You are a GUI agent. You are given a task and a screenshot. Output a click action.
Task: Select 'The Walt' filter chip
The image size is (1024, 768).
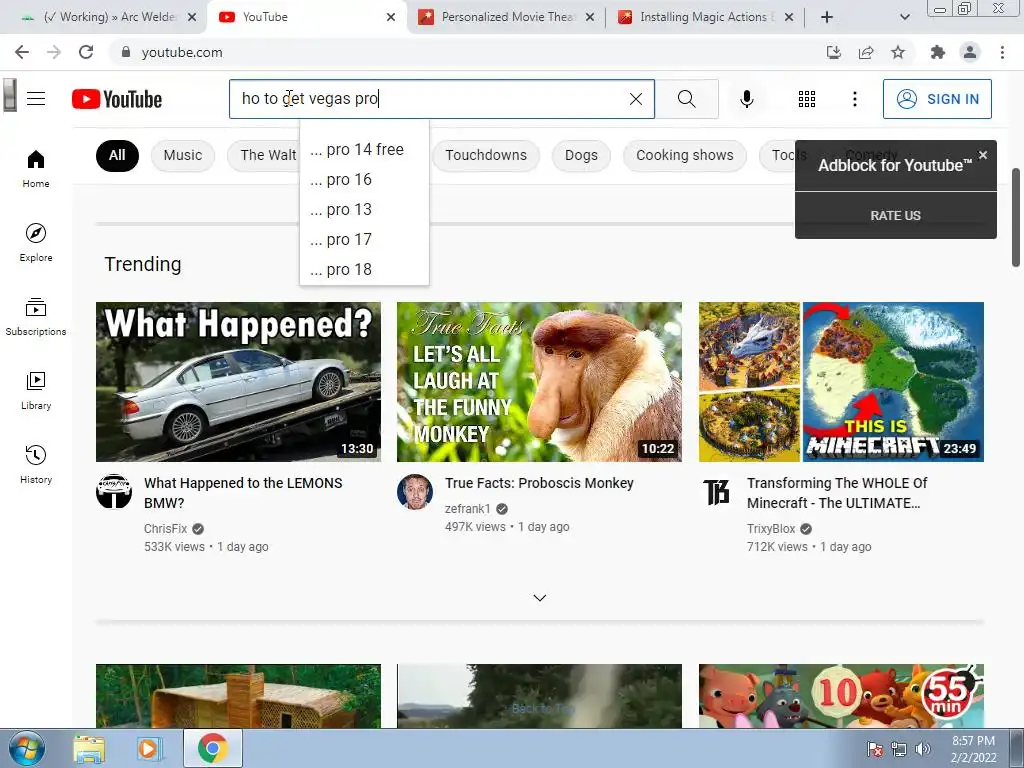tap(264, 155)
